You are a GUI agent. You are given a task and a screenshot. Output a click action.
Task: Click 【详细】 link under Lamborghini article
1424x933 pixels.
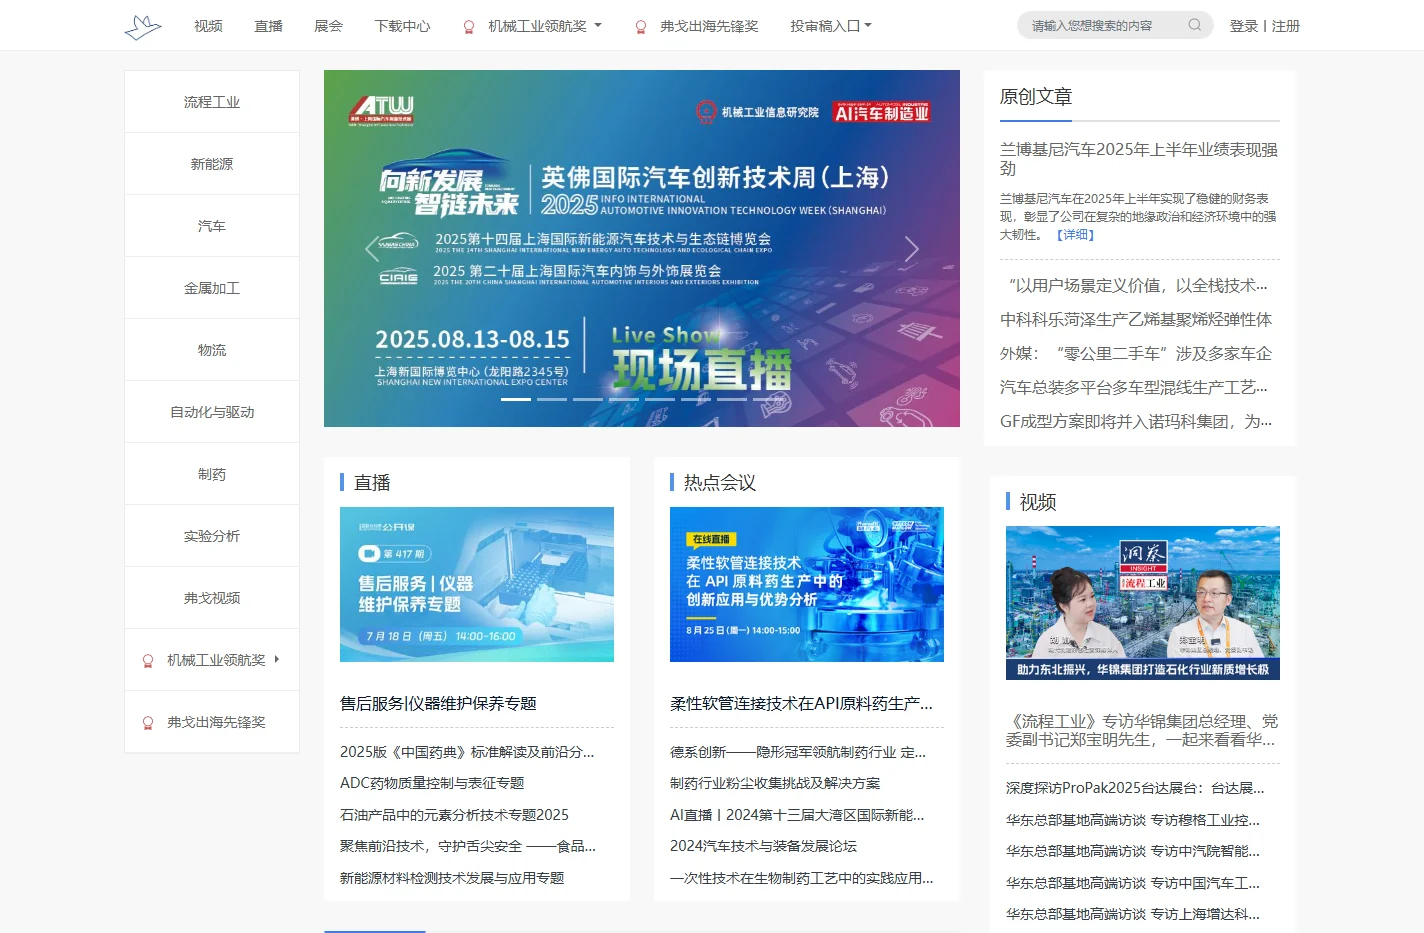click(1075, 235)
